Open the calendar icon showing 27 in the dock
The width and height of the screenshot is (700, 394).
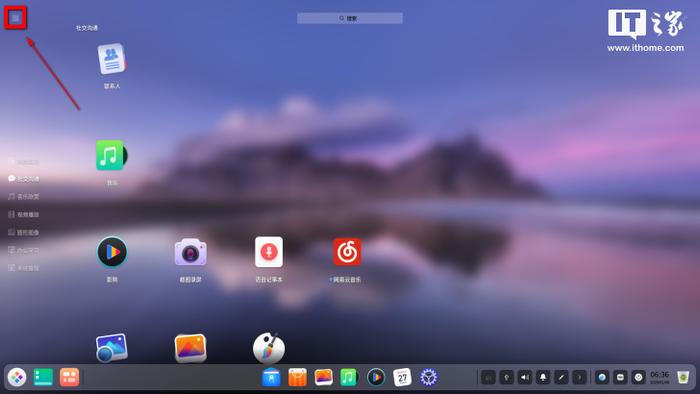point(402,377)
